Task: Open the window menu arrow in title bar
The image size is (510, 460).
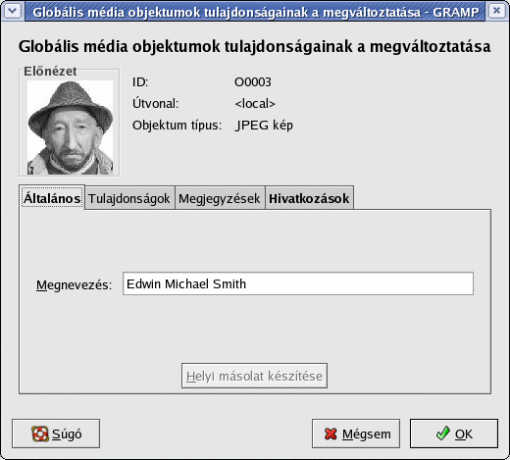Action: tap(13, 11)
